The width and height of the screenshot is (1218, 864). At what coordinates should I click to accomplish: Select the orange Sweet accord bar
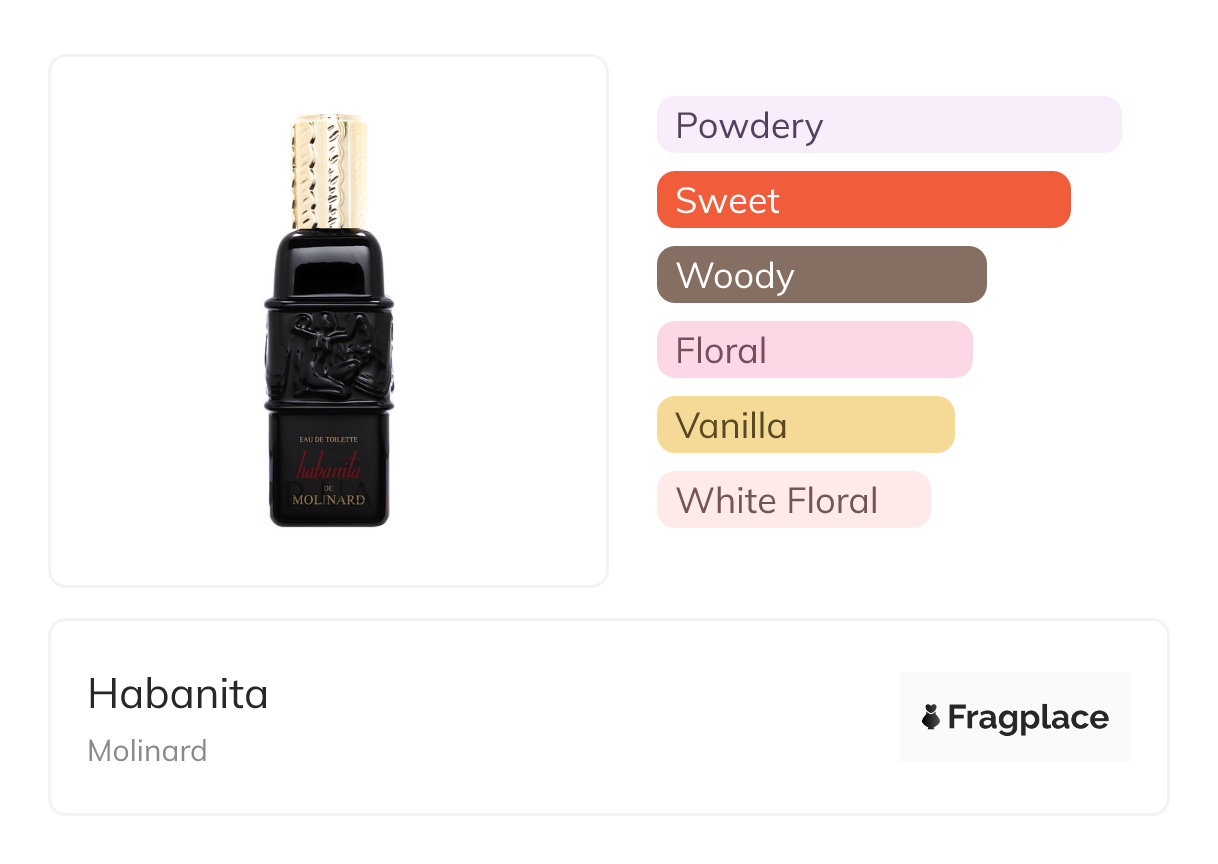pos(863,200)
